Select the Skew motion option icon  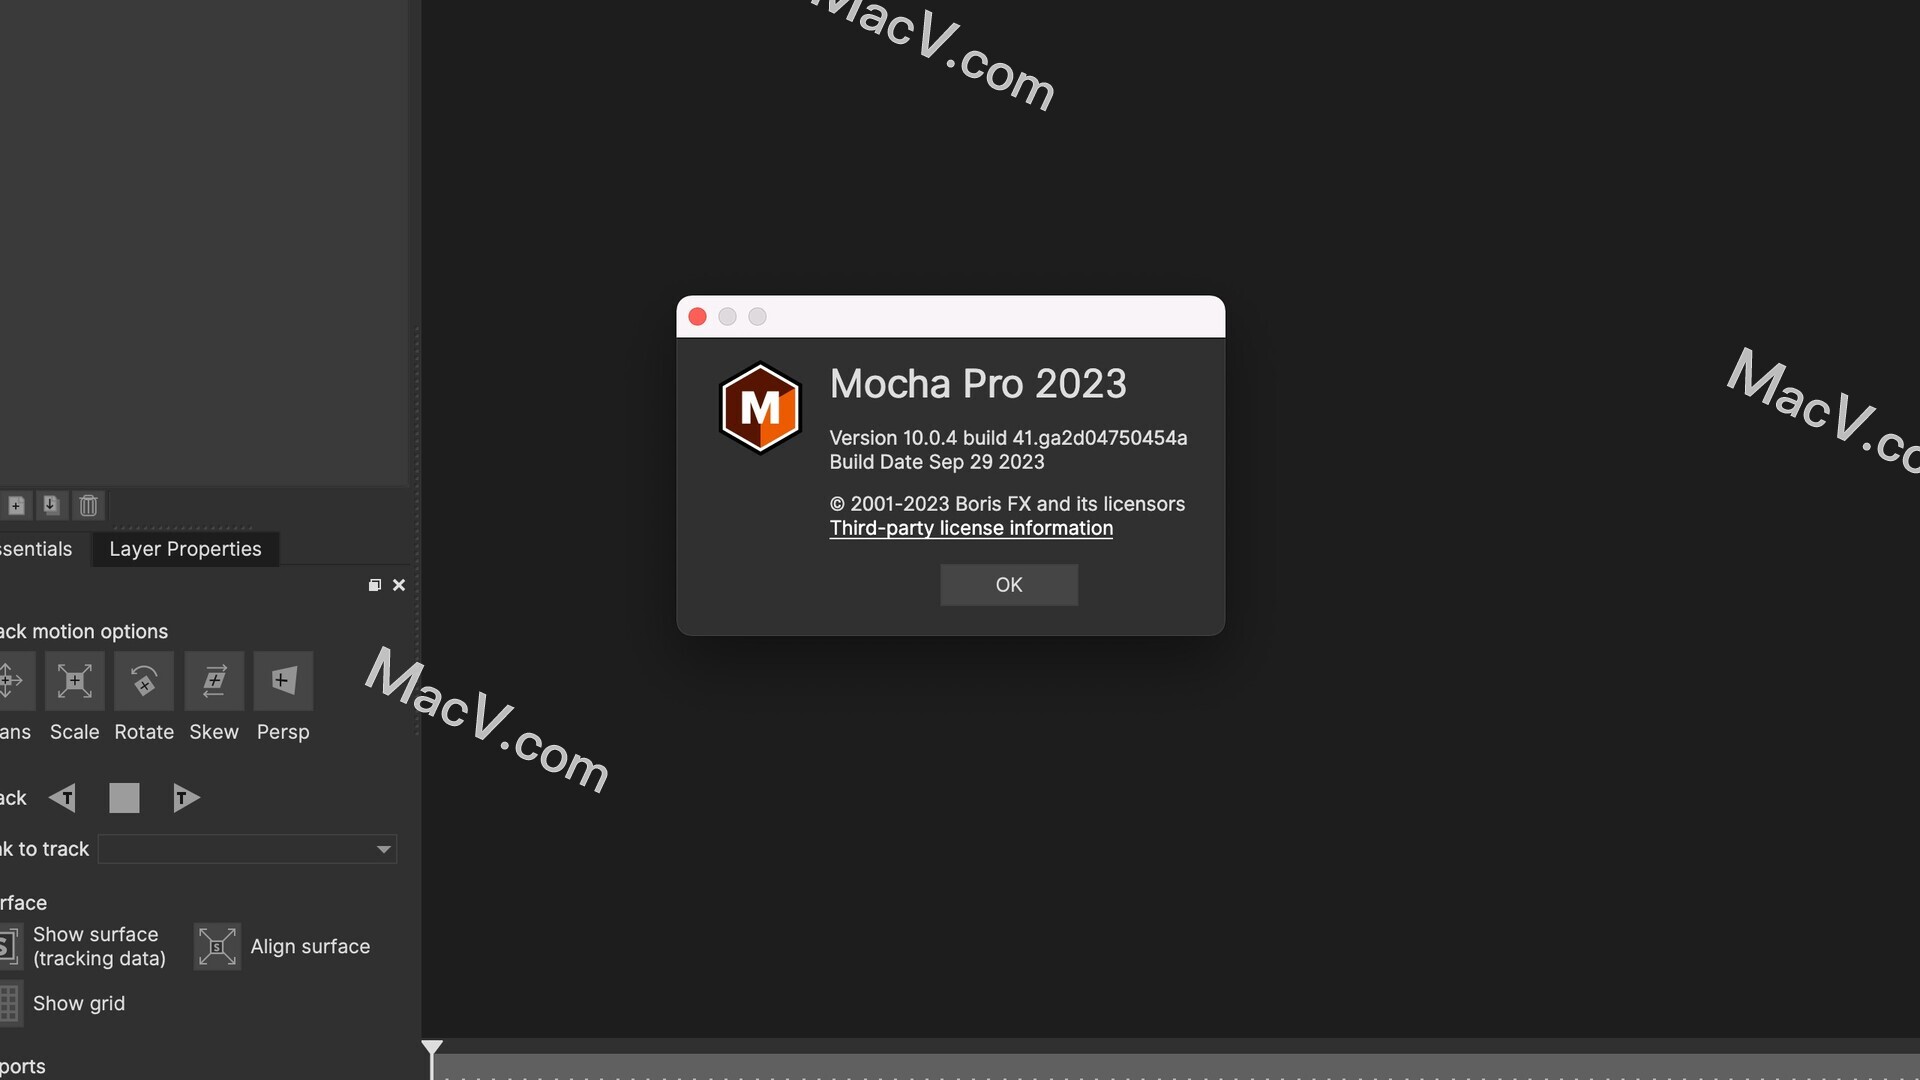click(214, 680)
